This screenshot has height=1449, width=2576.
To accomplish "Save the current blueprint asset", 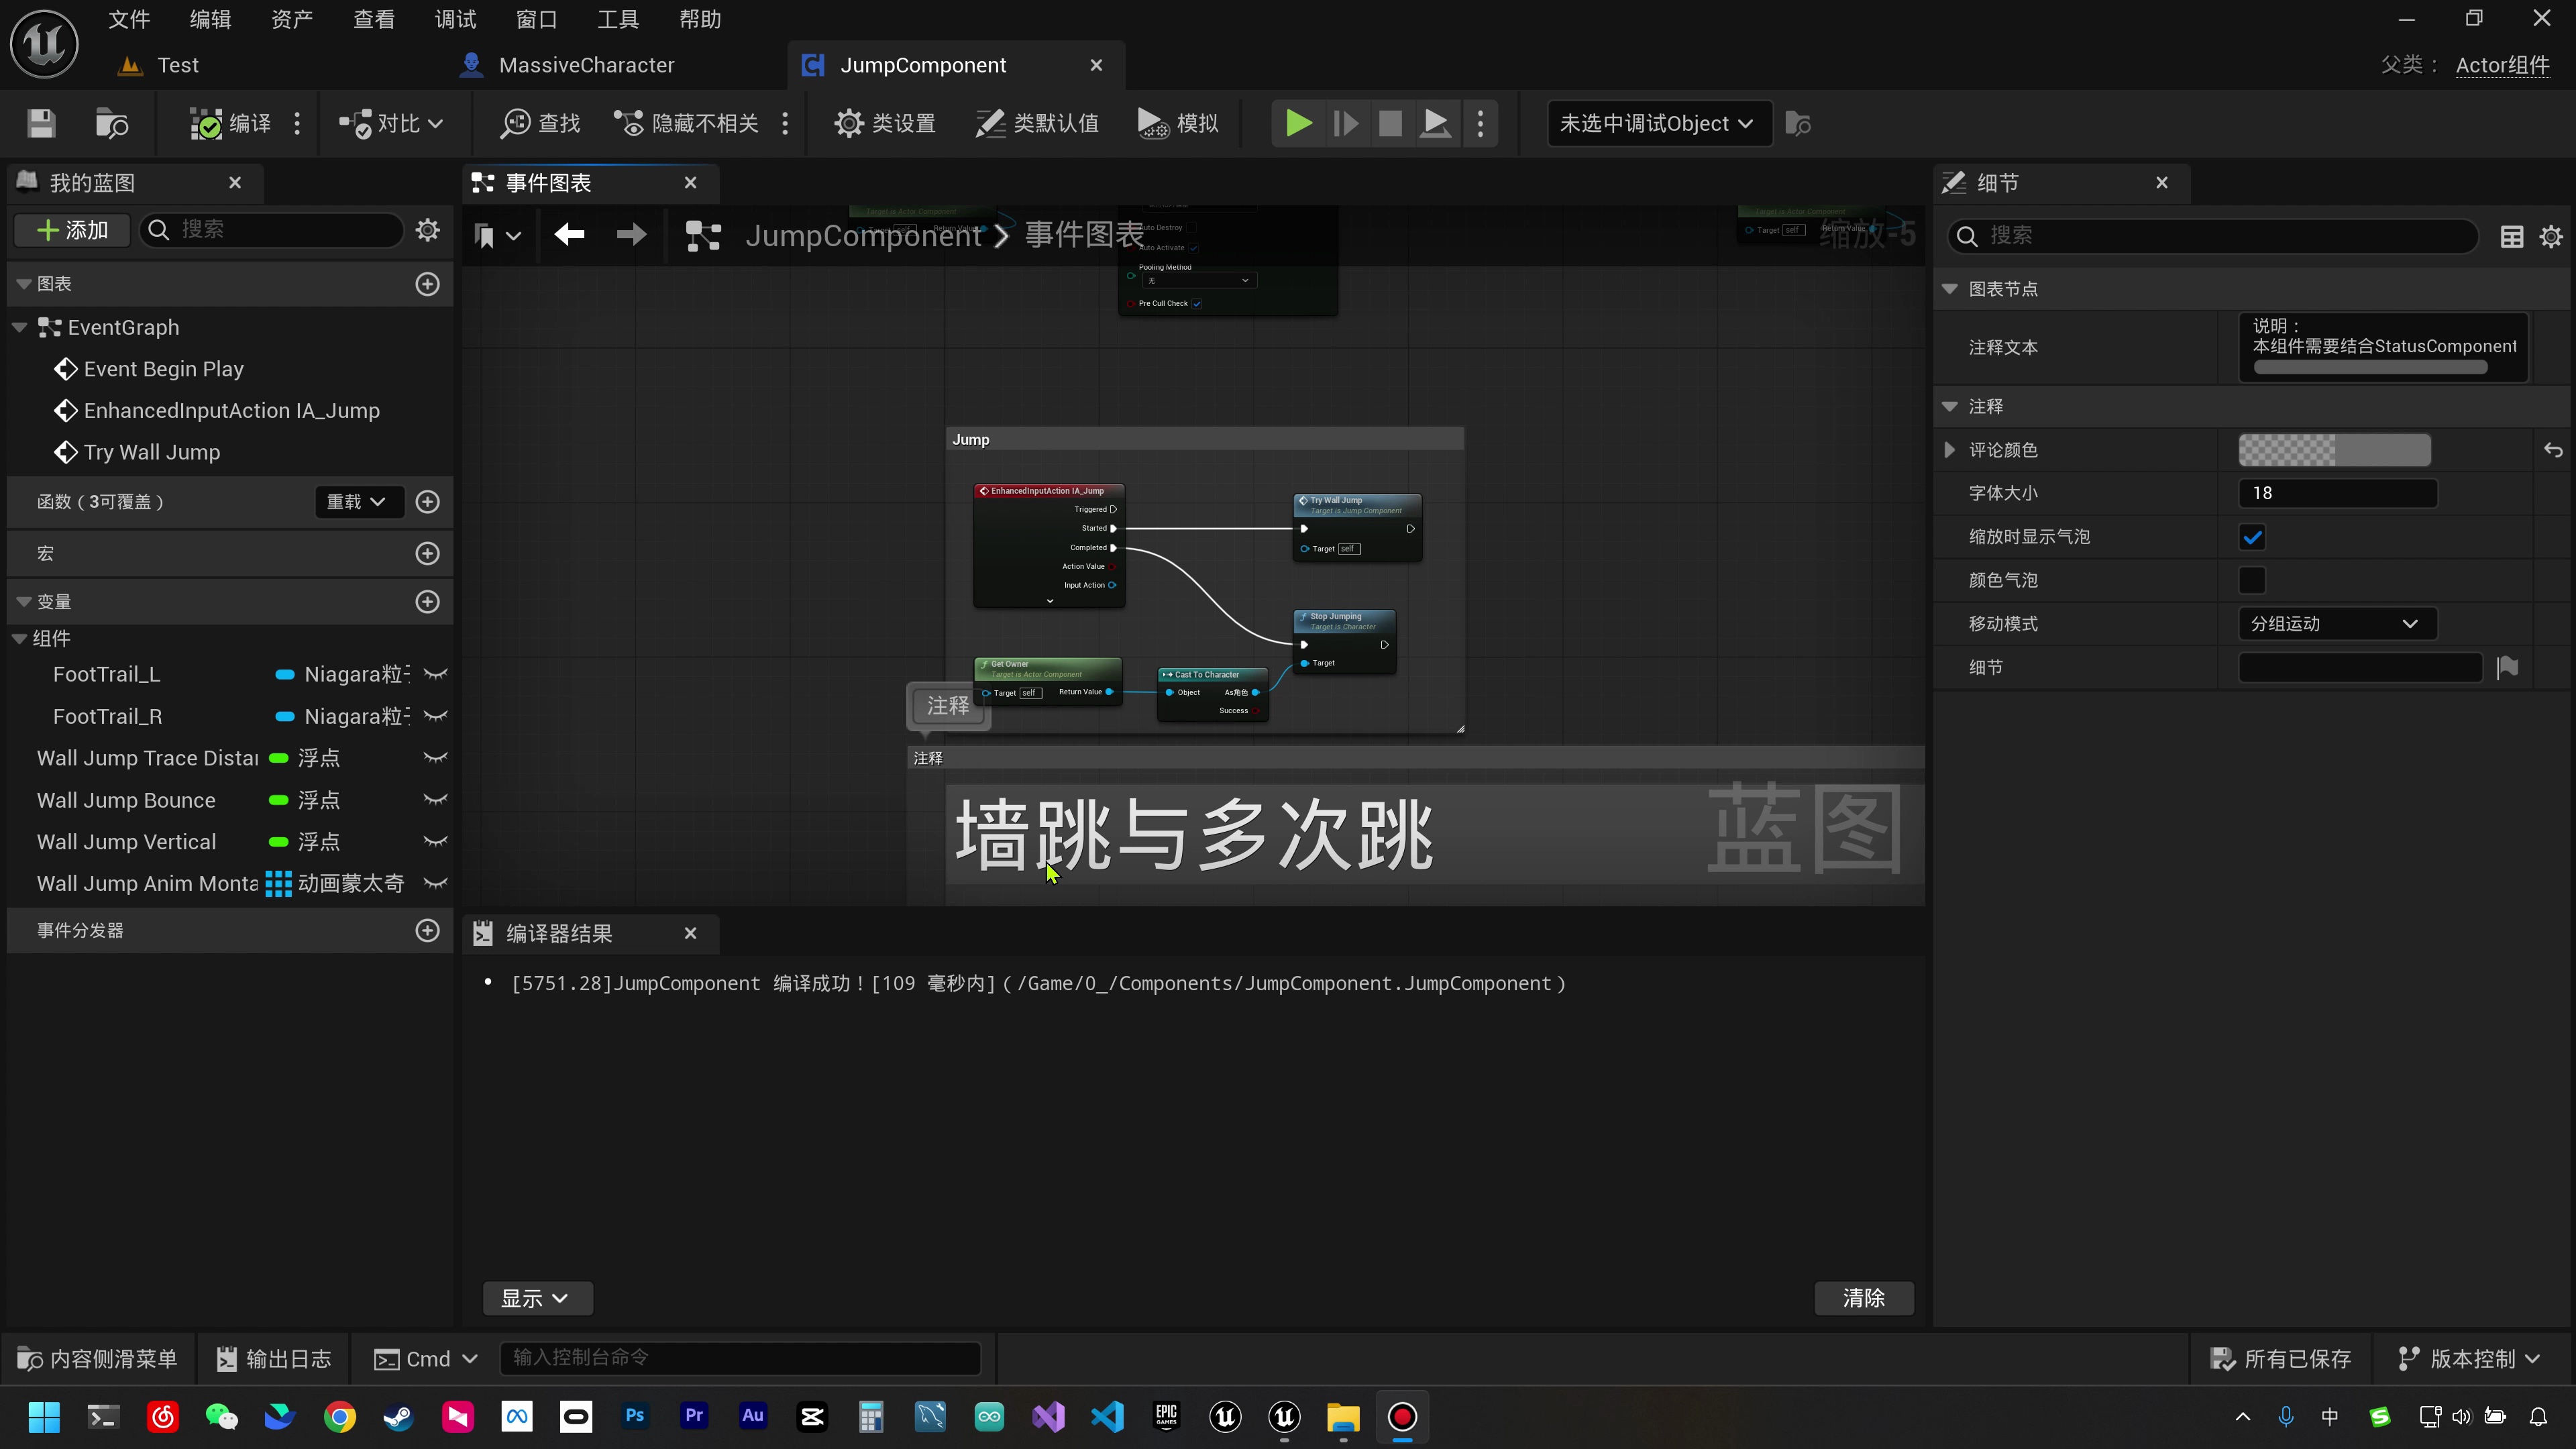I will 41,123.
